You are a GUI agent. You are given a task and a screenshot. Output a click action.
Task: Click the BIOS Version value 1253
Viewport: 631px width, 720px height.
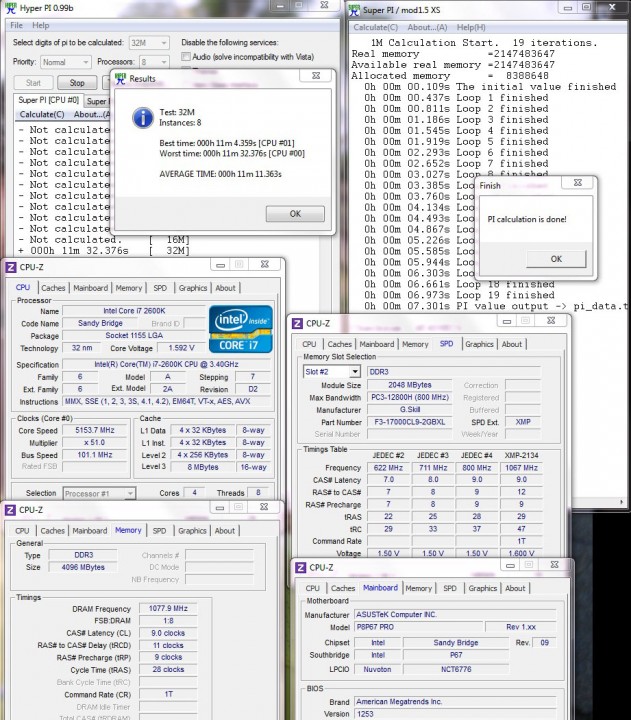pyautogui.click(x=455, y=714)
